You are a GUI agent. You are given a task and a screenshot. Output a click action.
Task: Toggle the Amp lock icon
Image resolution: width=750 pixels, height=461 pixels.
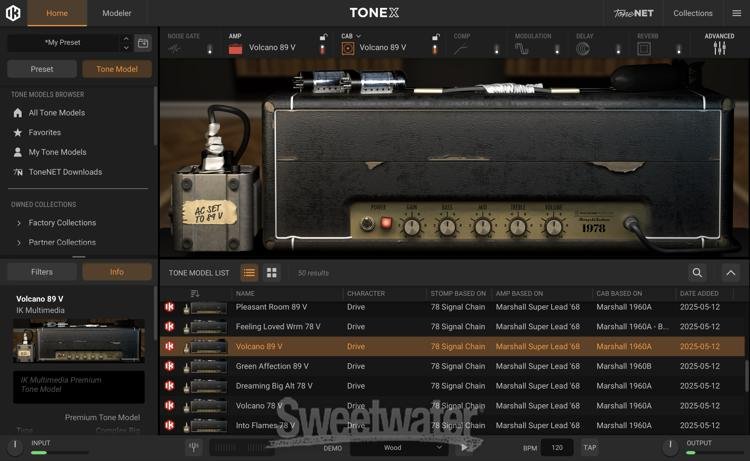(x=323, y=37)
